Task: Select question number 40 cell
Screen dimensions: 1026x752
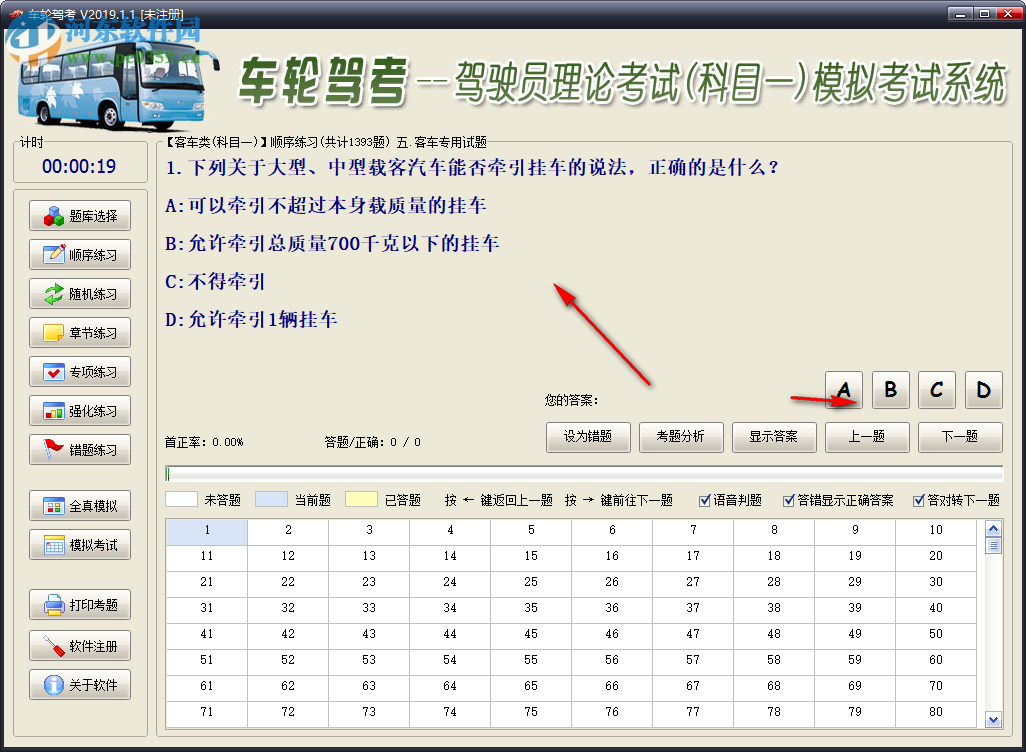Action: pyautogui.click(x=936, y=610)
